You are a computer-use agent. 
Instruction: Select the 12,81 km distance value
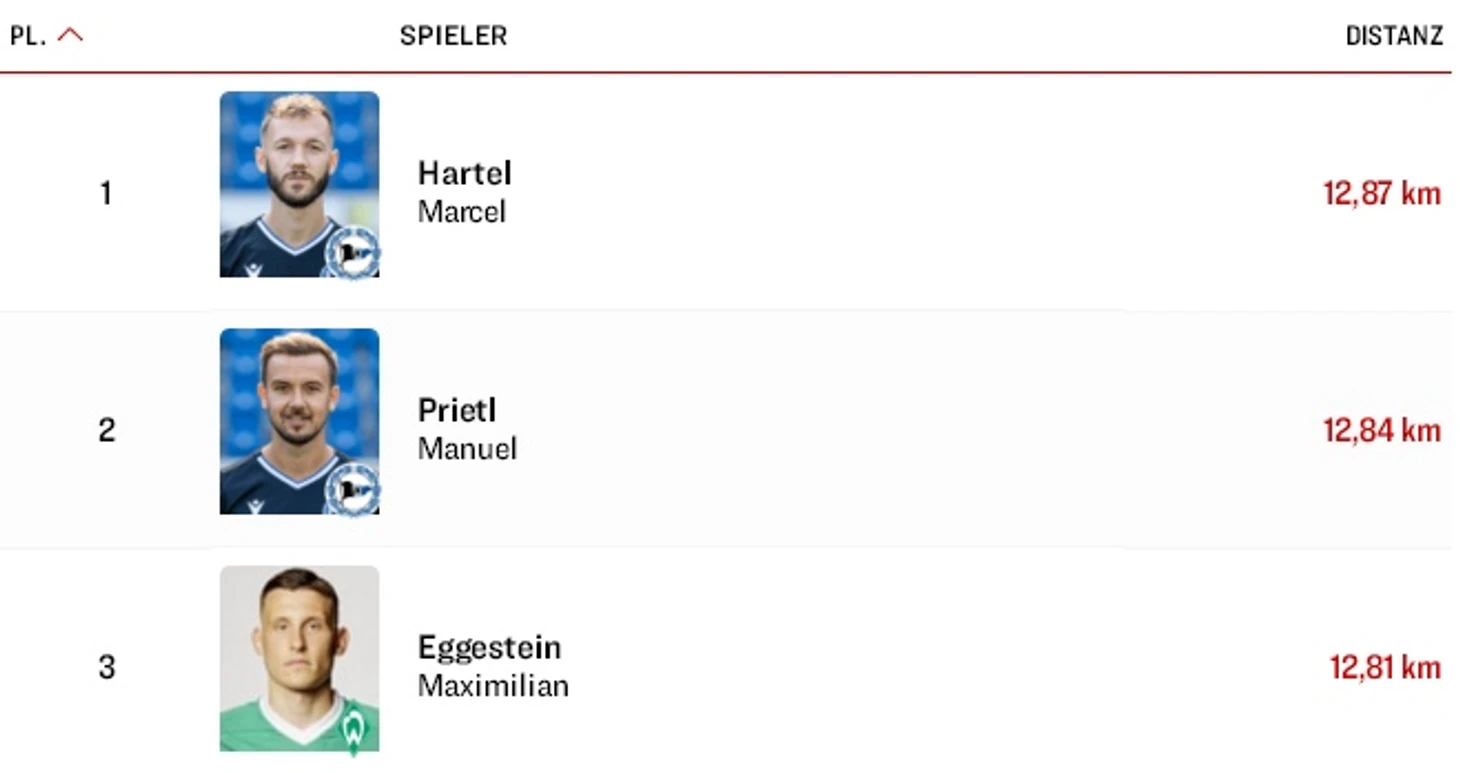1385,667
